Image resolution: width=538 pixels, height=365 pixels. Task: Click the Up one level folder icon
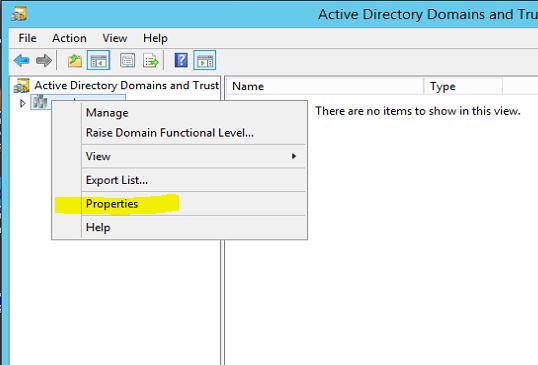[75, 61]
